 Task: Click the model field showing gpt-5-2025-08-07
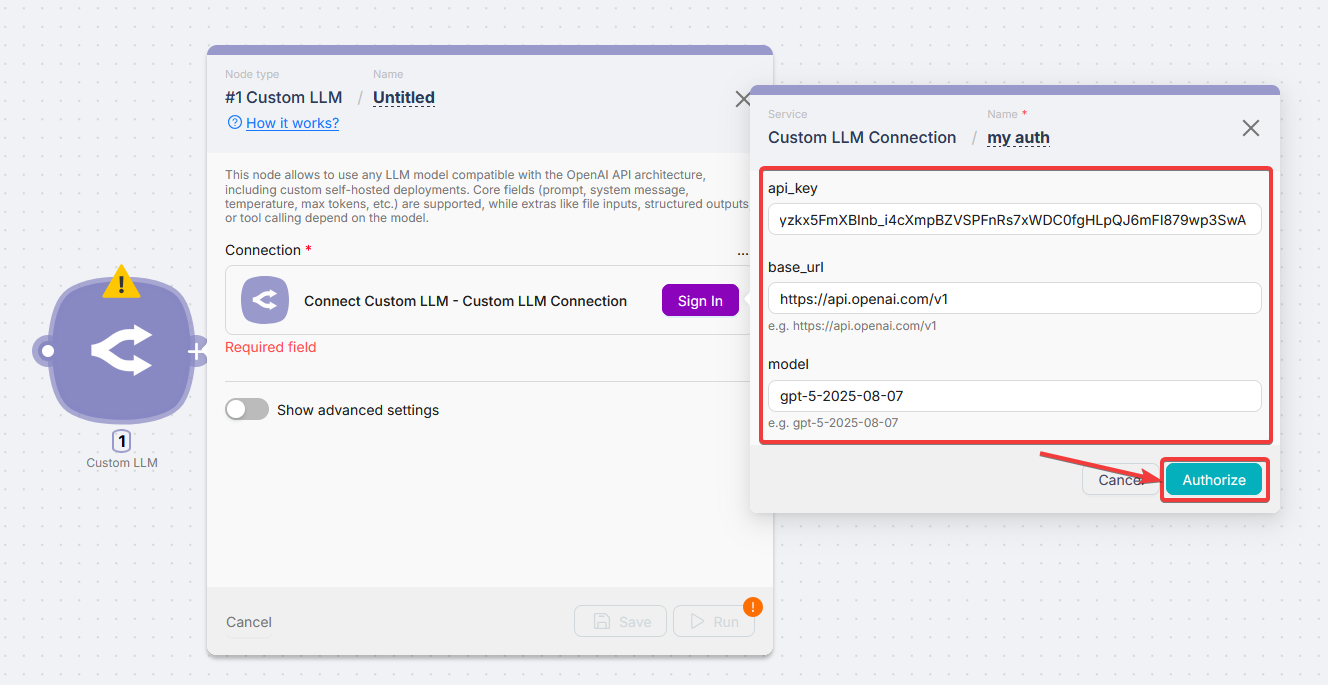point(1014,395)
